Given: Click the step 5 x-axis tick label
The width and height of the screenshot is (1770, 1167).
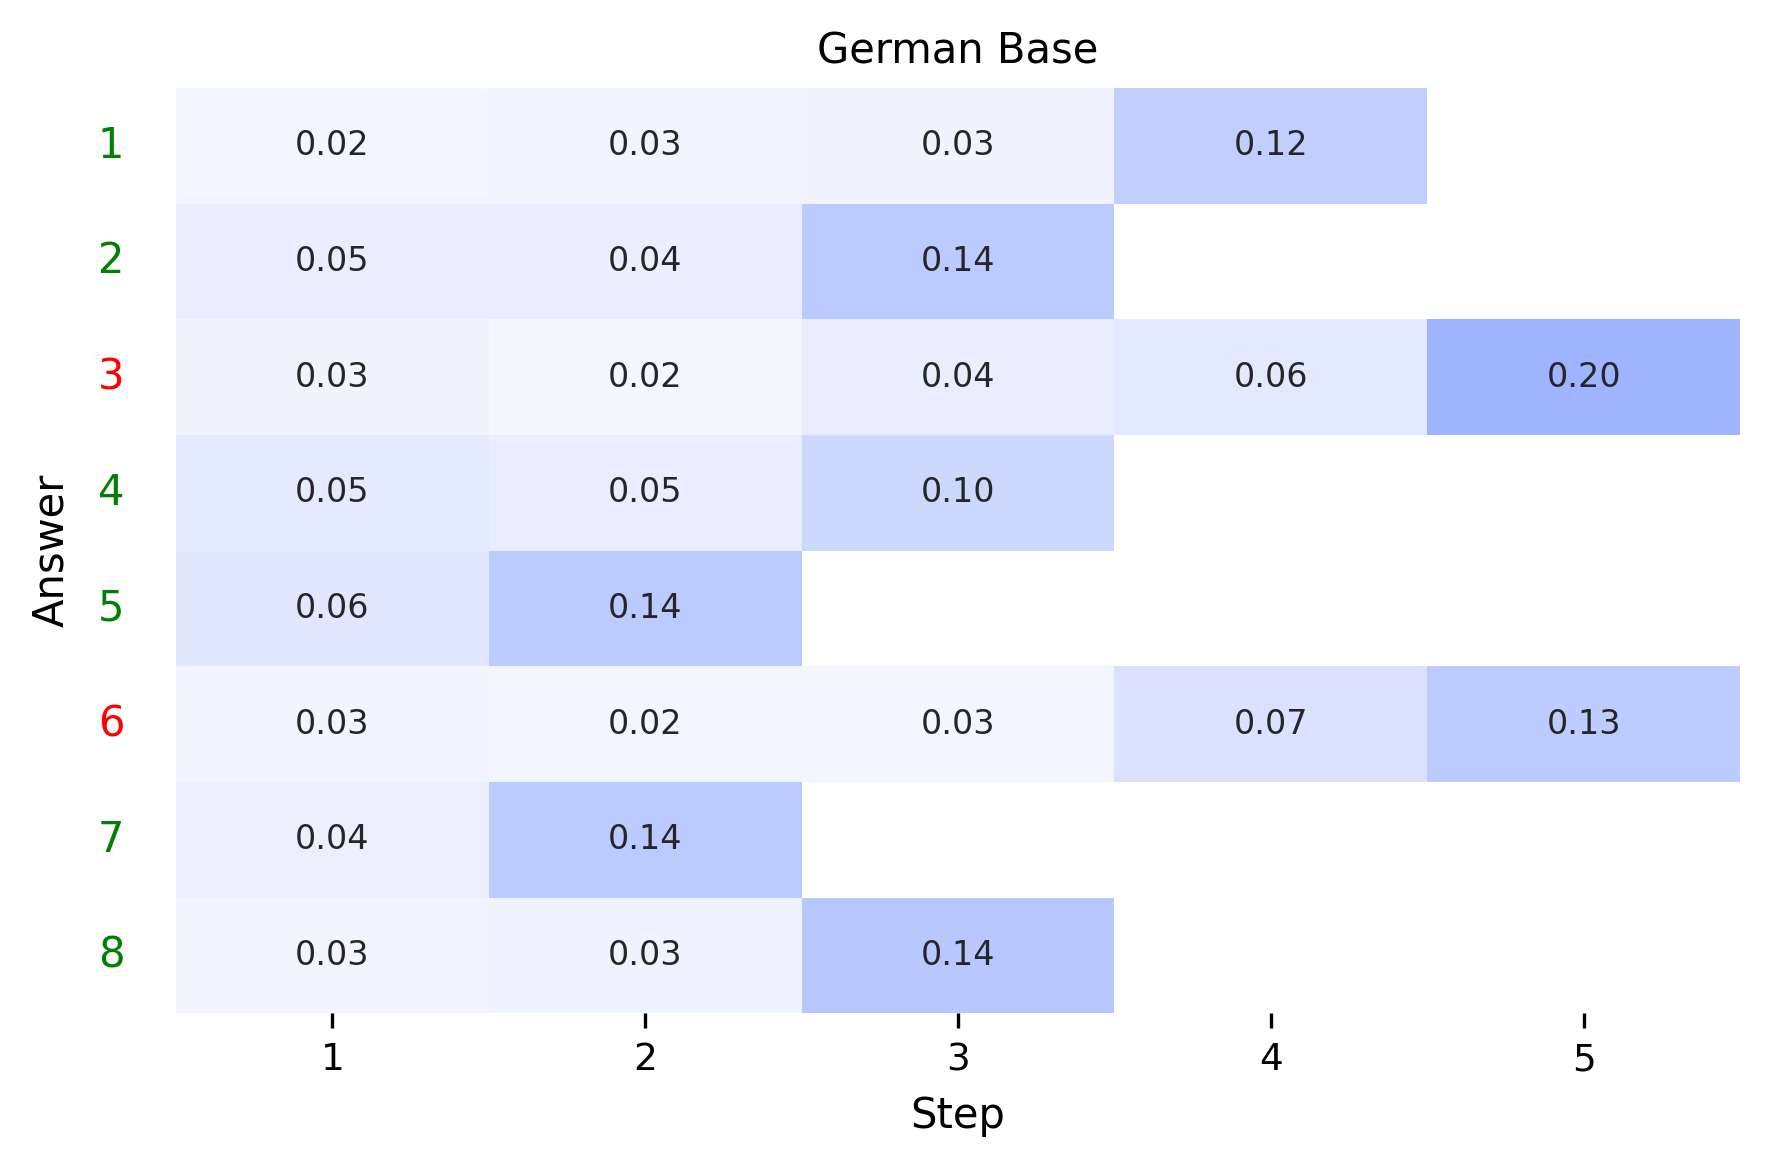Looking at the screenshot, I should (1583, 1058).
